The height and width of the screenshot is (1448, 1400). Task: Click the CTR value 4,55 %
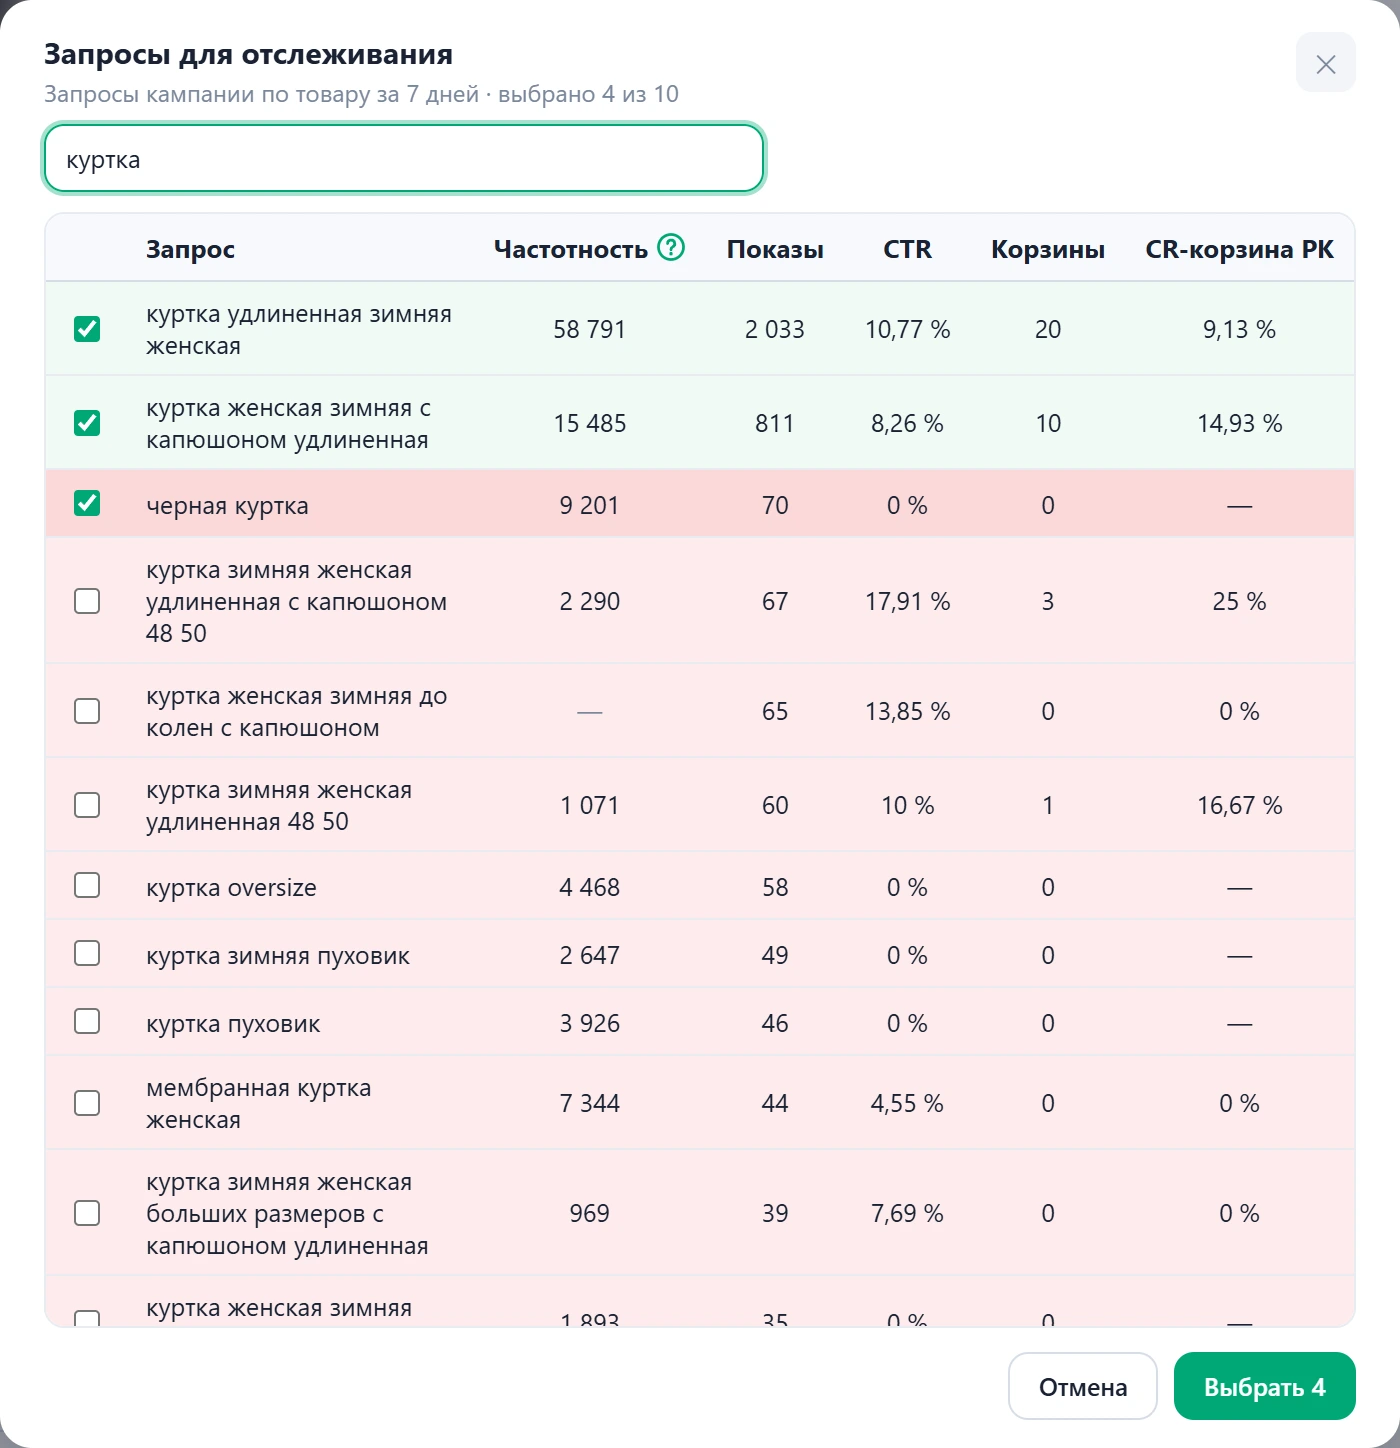tap(908, 1103)
